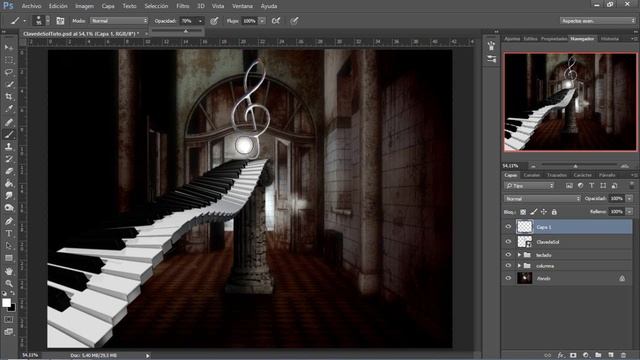
Task: Hide the columna group
Action: pos(508,266)
